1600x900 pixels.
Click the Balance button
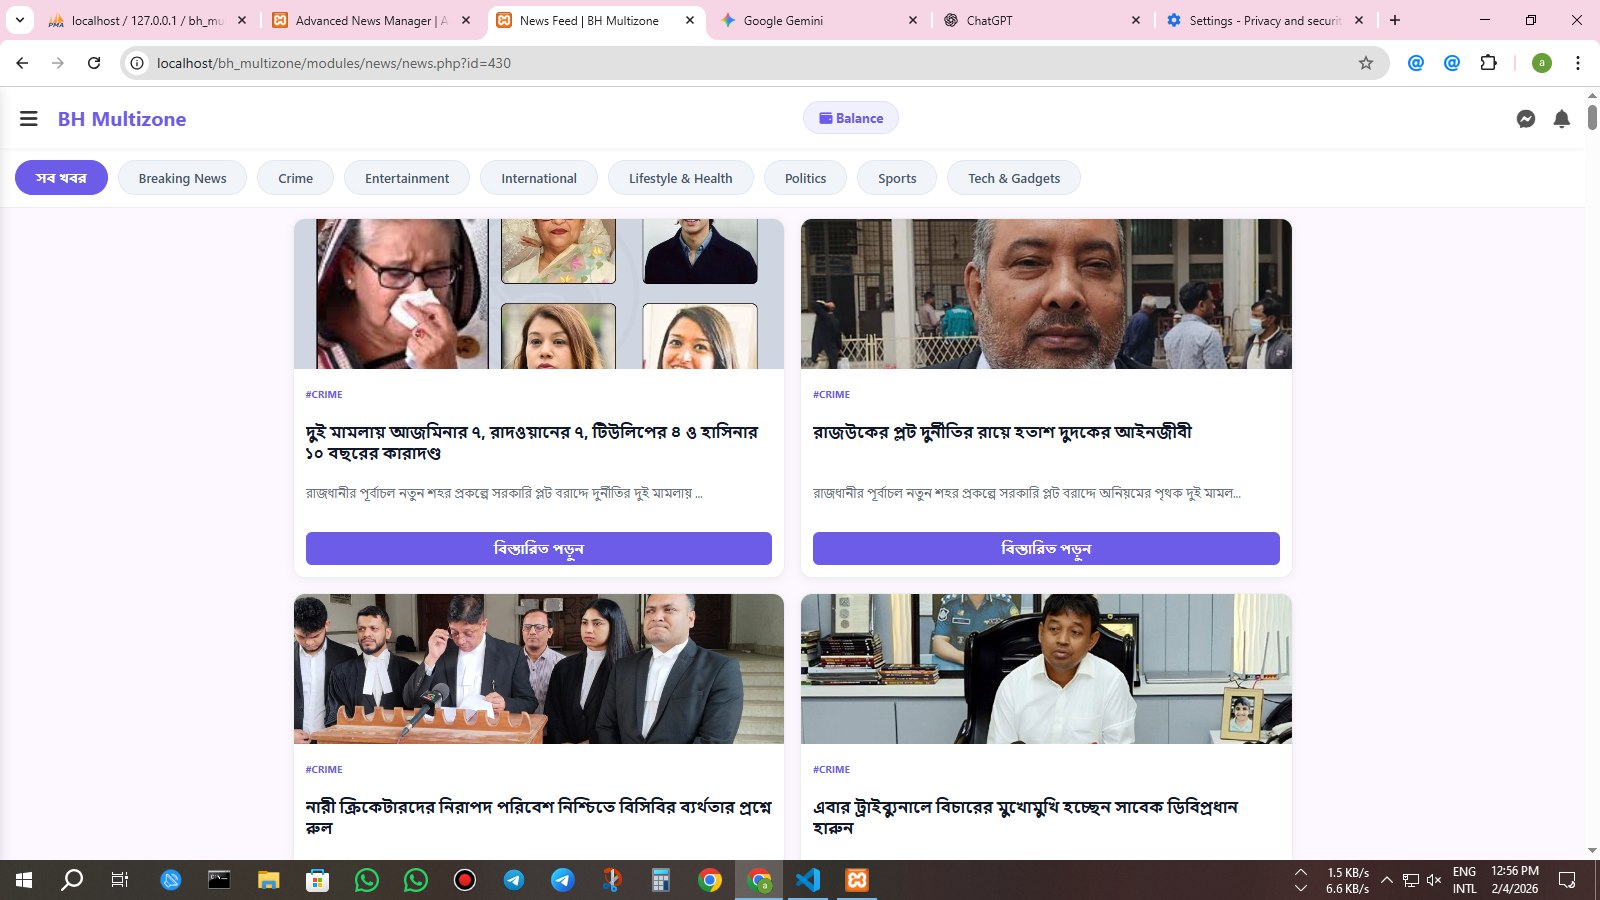(x=850, y=118)
